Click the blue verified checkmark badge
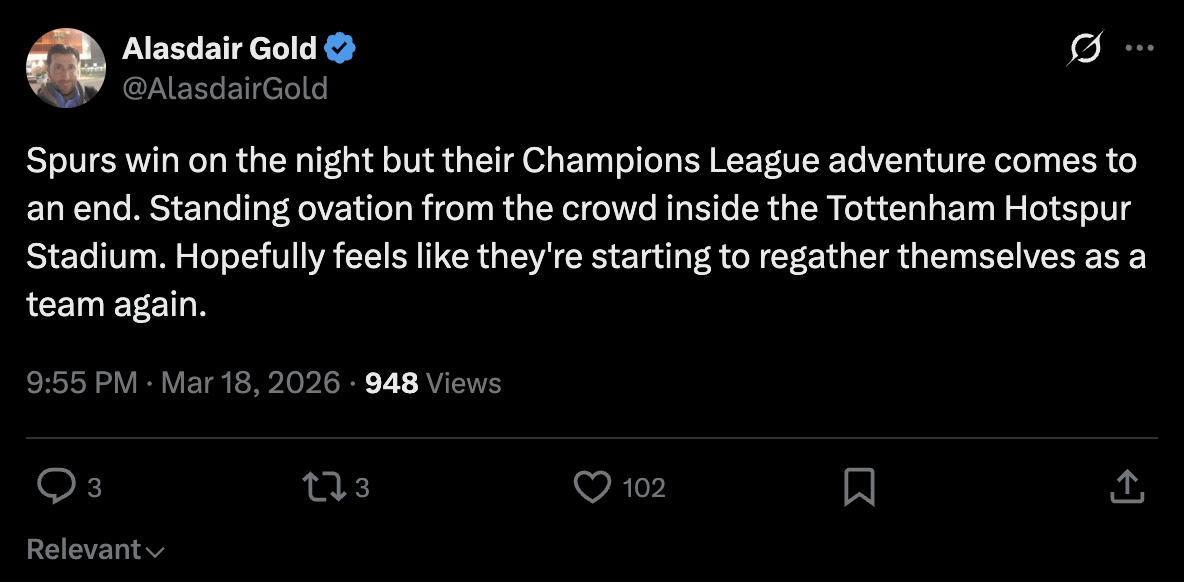The image size is (1184, 582). (340, 47)
